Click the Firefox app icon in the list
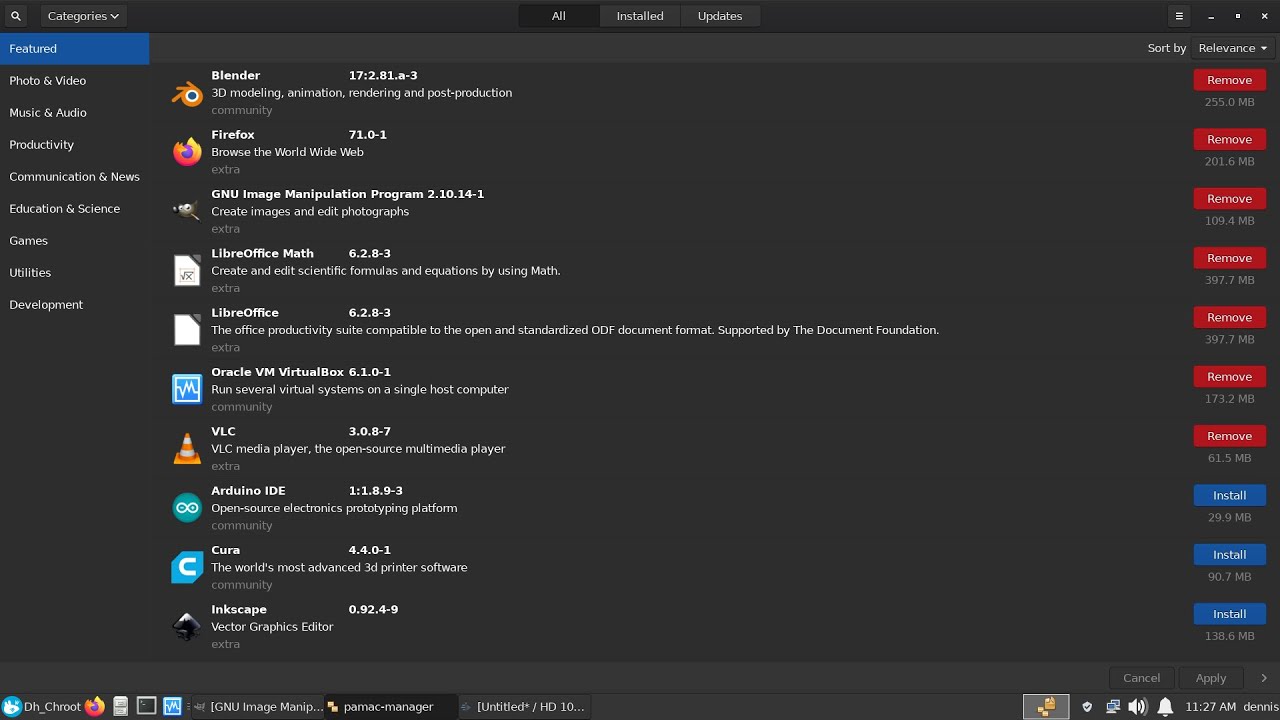This screenshot has width=1280, height=720. click(x=187, y=152)
